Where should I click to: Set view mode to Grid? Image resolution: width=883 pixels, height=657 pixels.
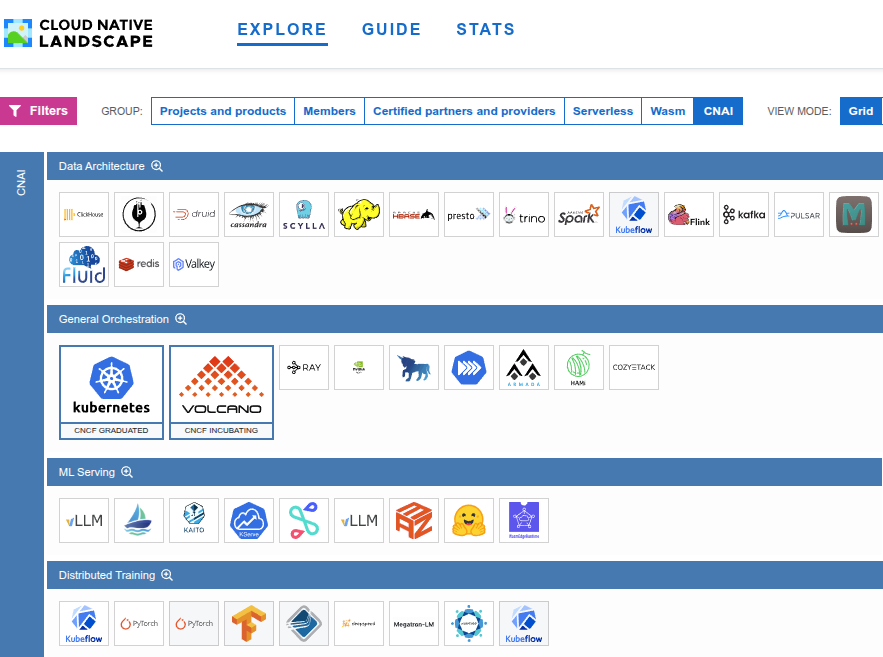(x=860, y=111)
